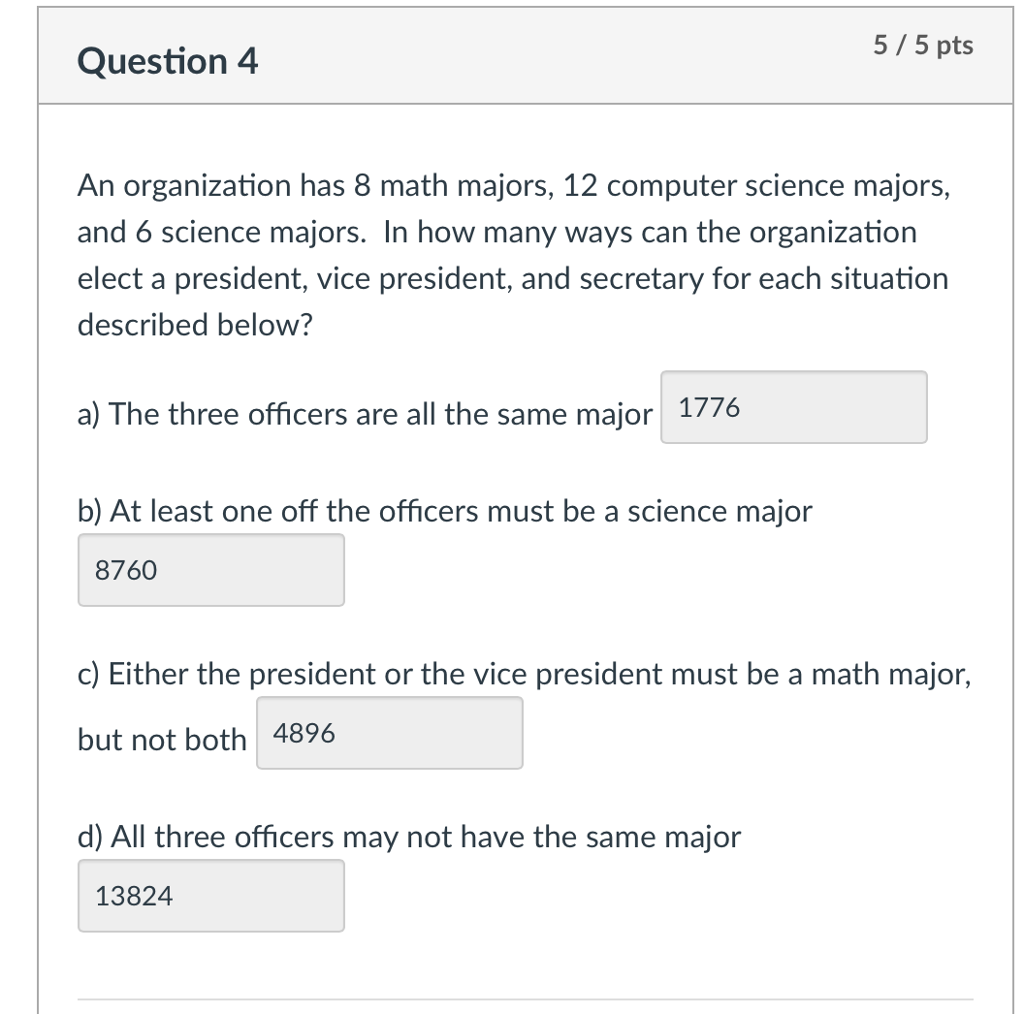Click the 5 / 5 pts score label
Viewport: 1024px width, 1014px height.
(x=923, y=45)
